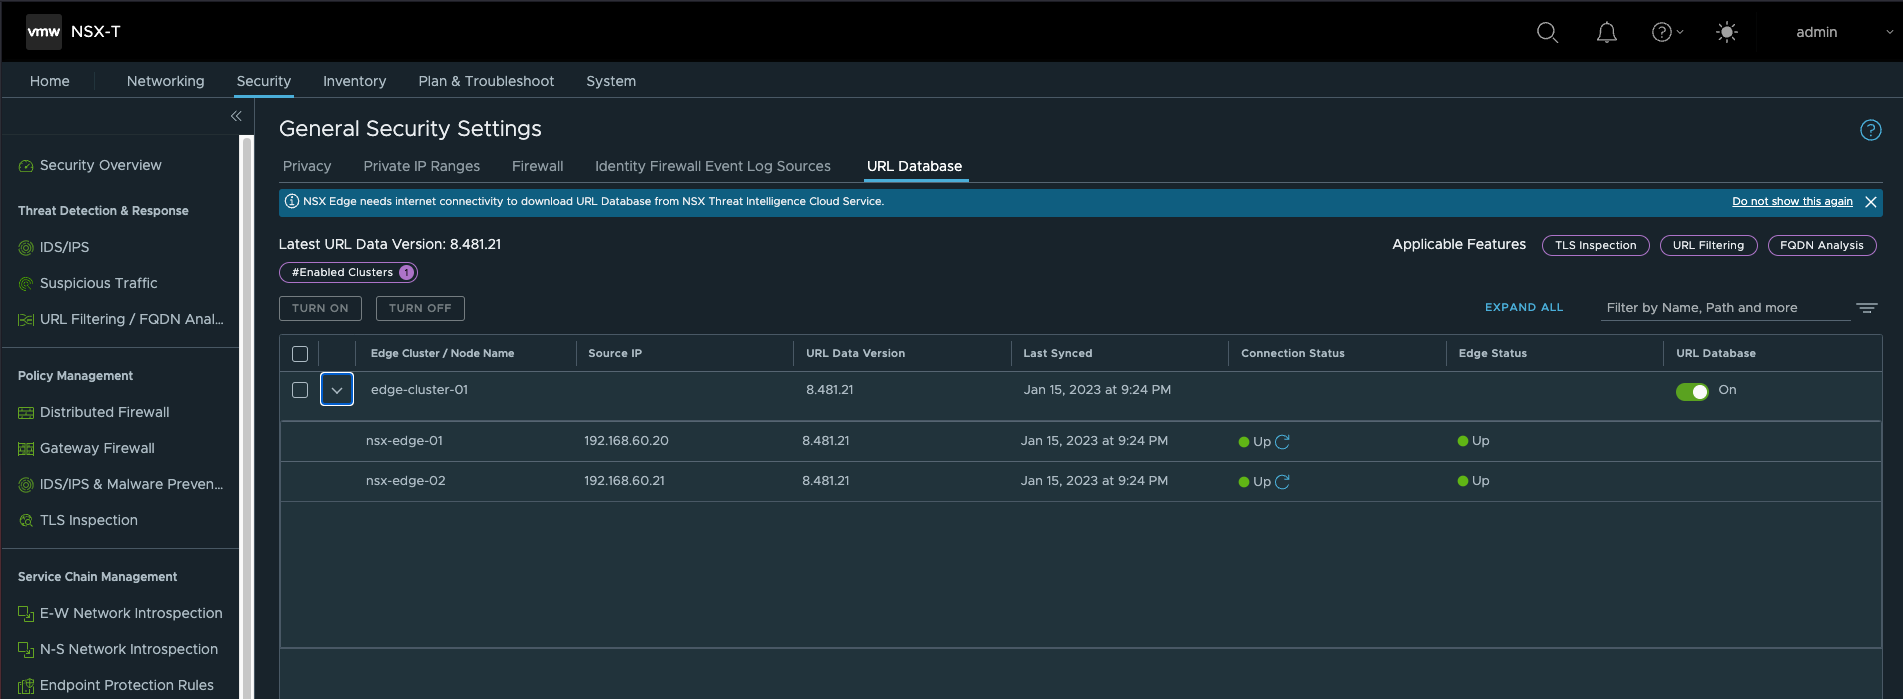Select the URL Database tab
The image size is (1903, 699).
914,166
